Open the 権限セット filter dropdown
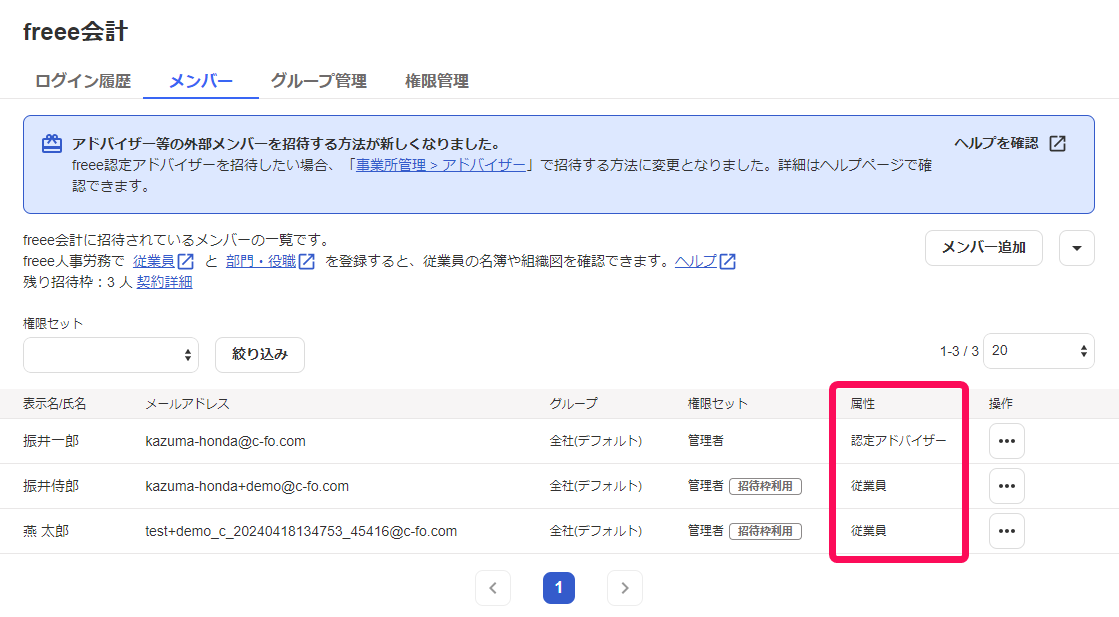Screen dimensions: 1119x617 point(111,355)
